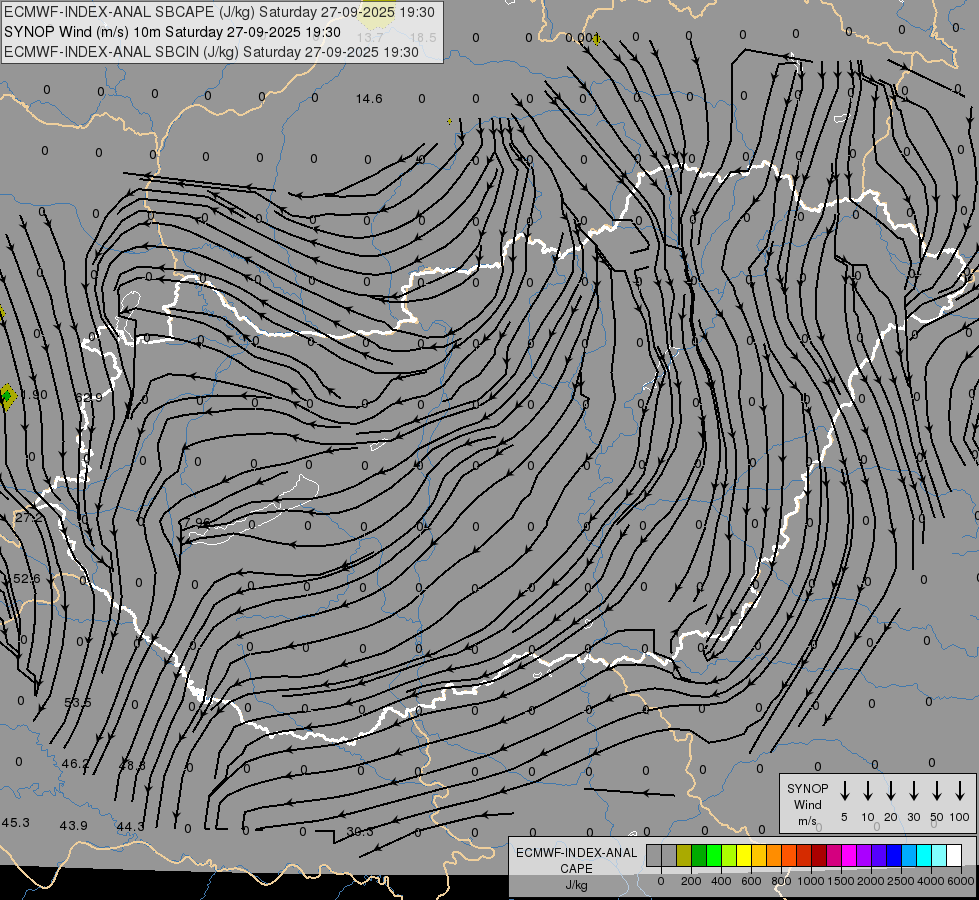Select the sky blue swatch right of 2500
979x900 pixels.
pyautogui.click(x=910, y=855)
